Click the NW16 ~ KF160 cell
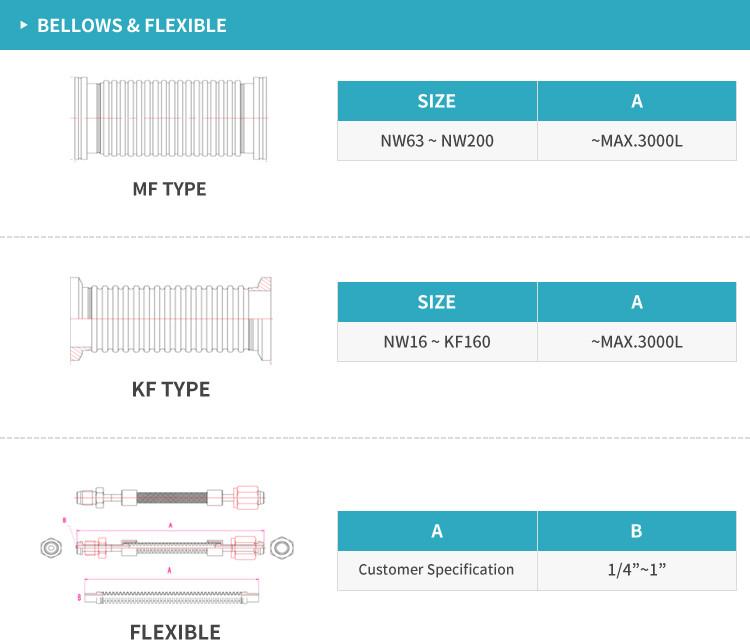The image size is (750, 641). pos(437,342)
